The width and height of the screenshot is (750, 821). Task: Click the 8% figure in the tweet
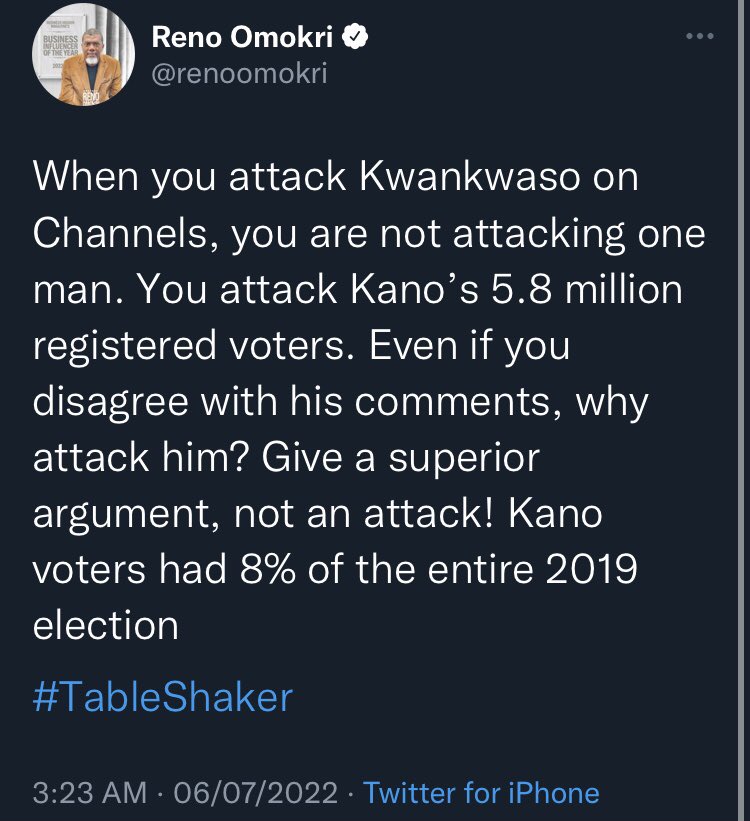pos(268,570)
